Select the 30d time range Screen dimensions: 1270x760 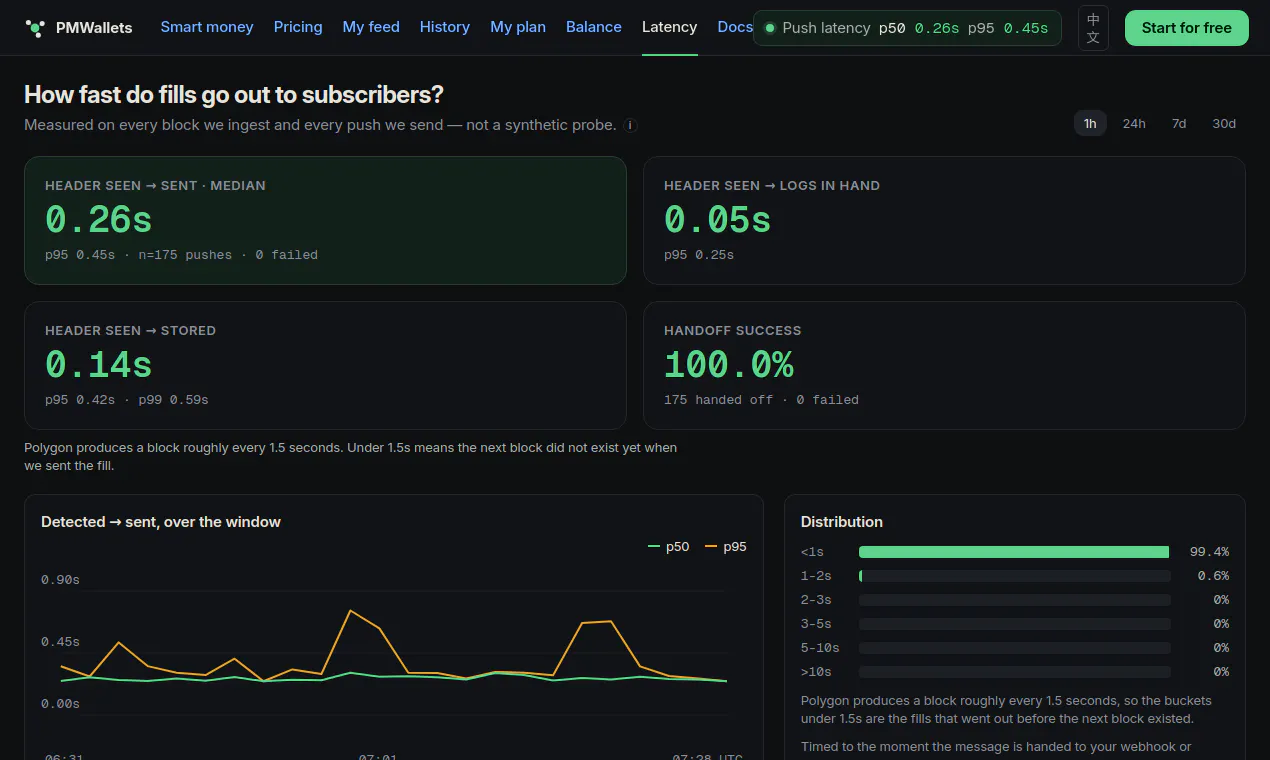pos(1224,124)
